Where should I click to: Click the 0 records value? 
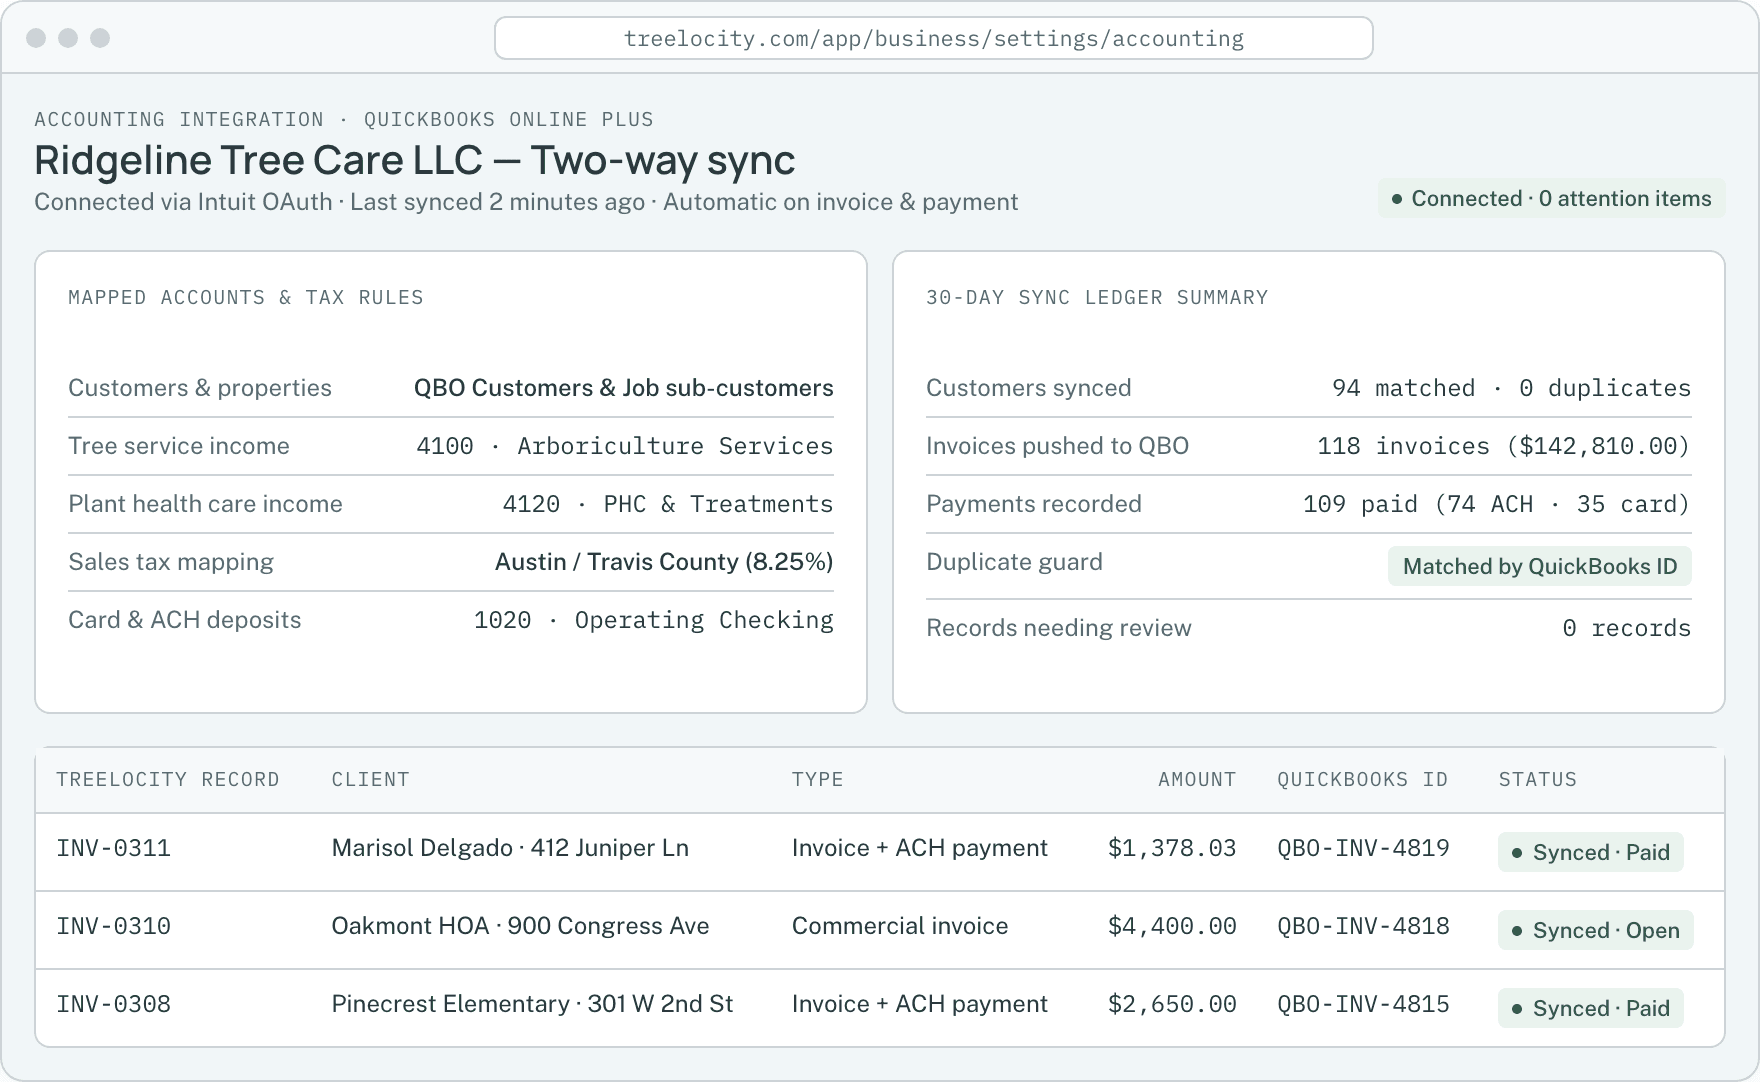tap(1627, 628)
